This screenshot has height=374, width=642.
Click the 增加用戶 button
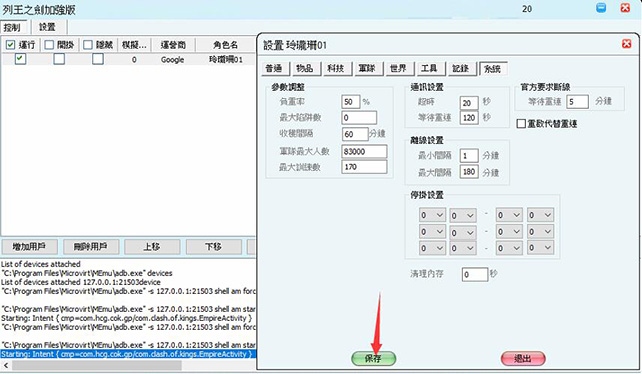(29, 247)
